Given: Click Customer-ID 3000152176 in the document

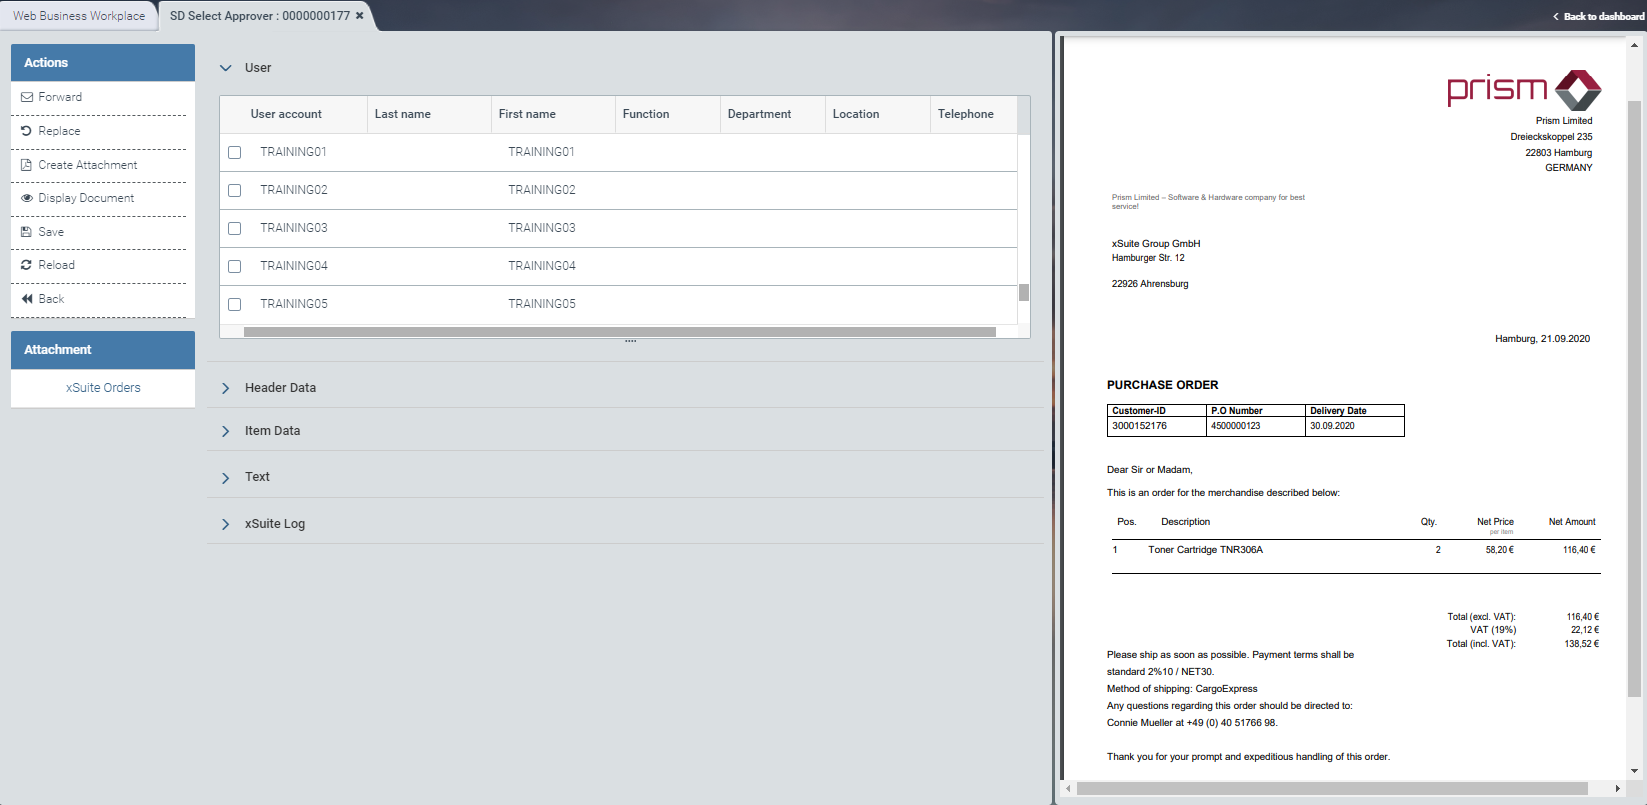Looking at the screenshot, I should (1139, 426).
